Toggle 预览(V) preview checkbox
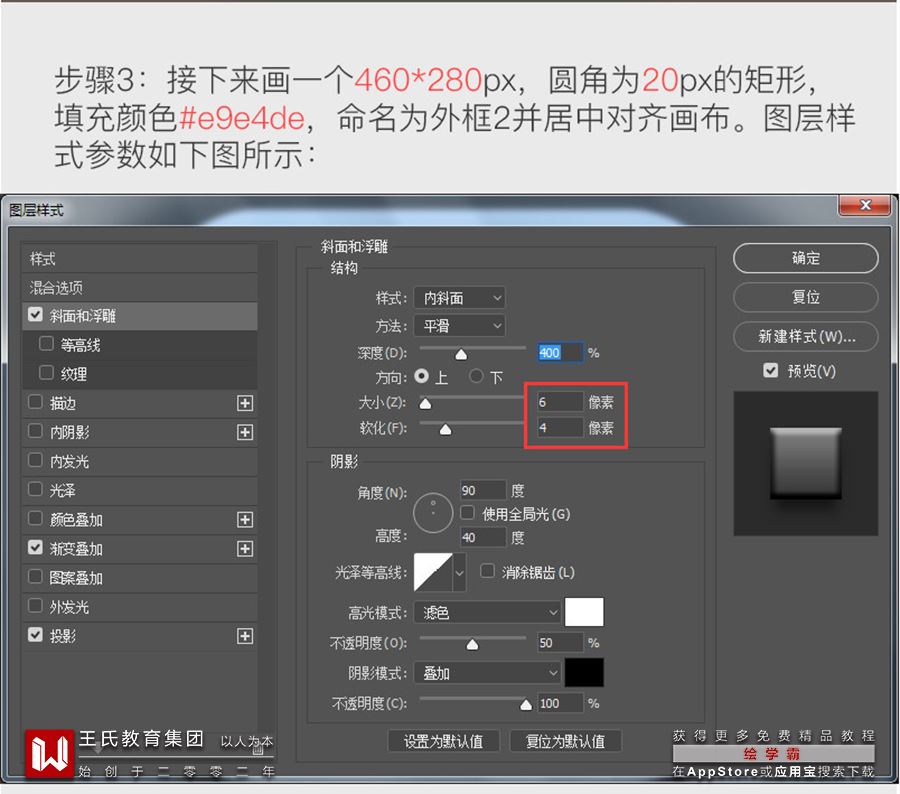 (771, 370)
